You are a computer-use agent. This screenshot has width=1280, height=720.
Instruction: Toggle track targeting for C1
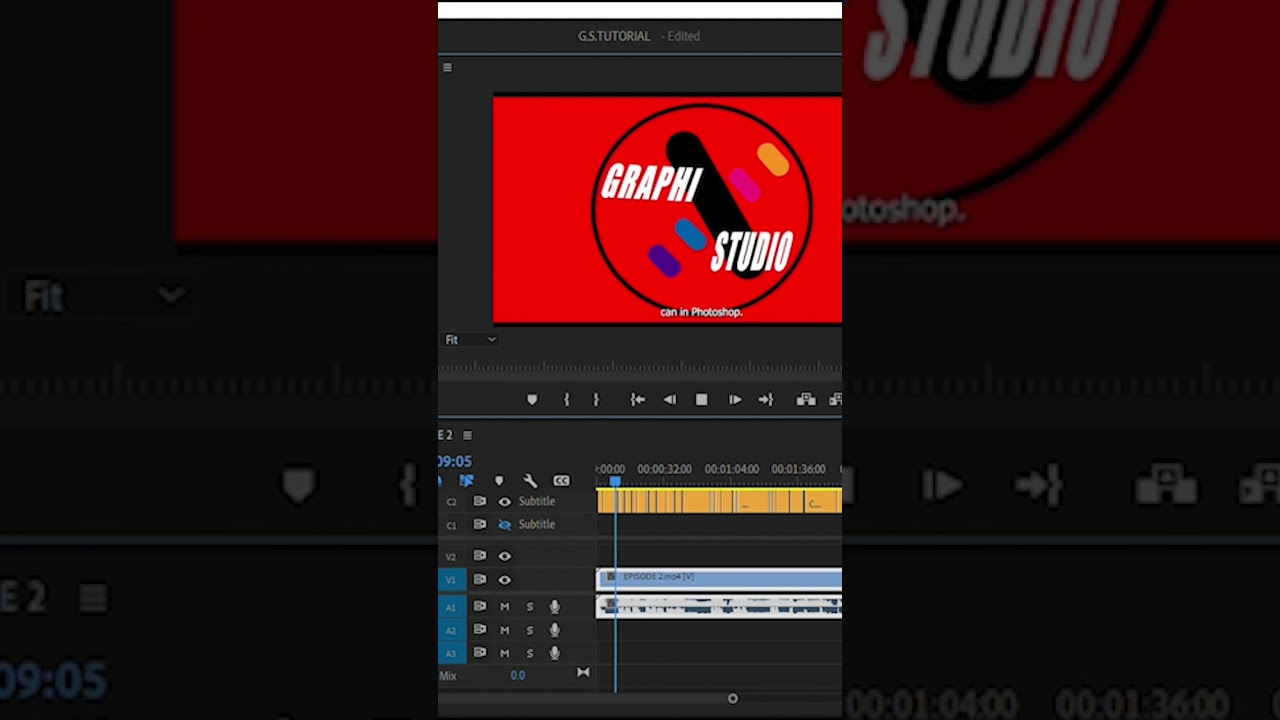[451, 525]
